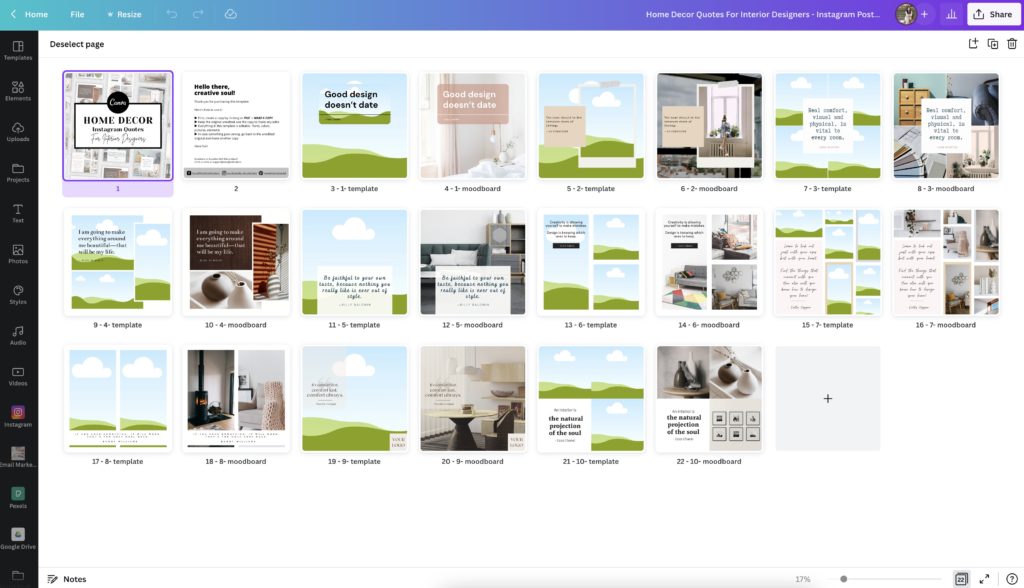Viewport: 1024px width, 588px height.
Task: Open the Notes panel
Action: click(x=67, y=579)
